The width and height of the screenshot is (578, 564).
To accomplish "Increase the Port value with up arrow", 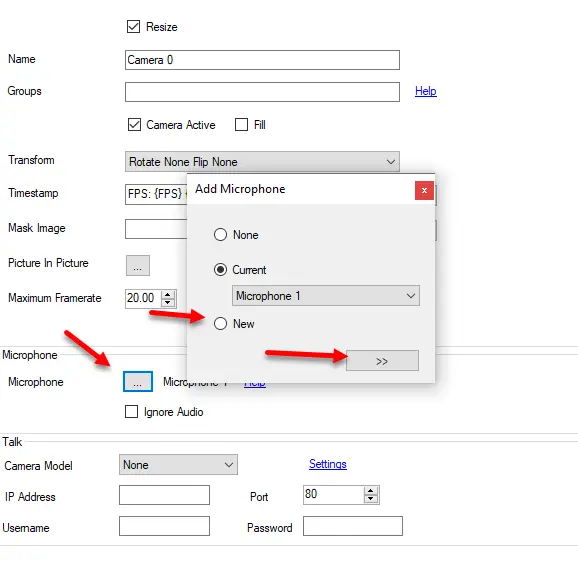I will 371,491.
